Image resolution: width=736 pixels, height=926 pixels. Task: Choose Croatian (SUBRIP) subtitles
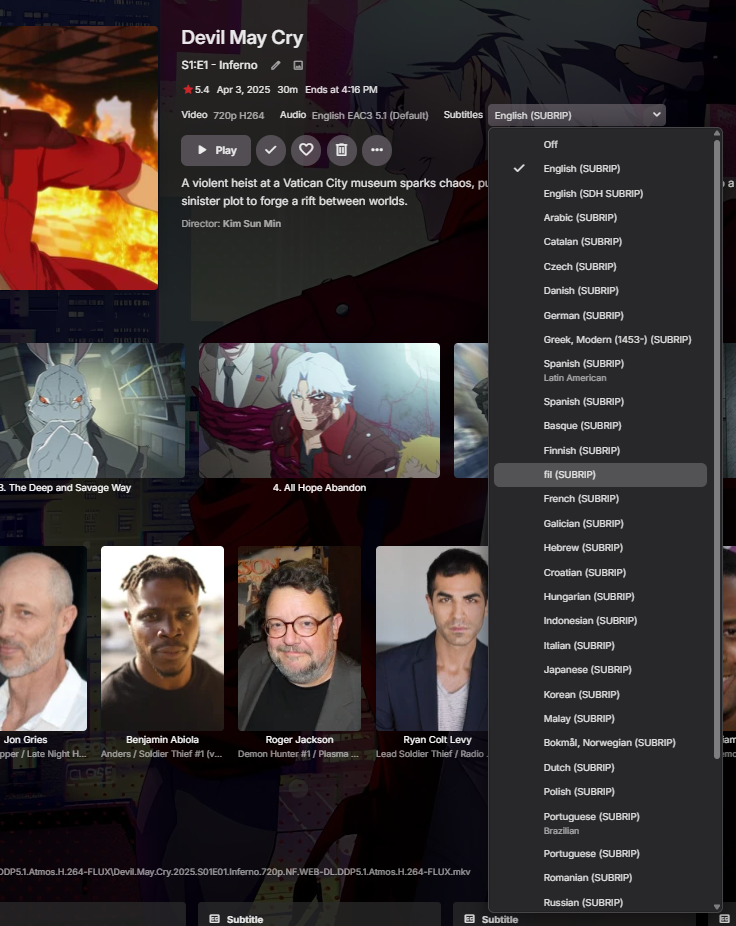pyautogui.click(x=600, y=572)
